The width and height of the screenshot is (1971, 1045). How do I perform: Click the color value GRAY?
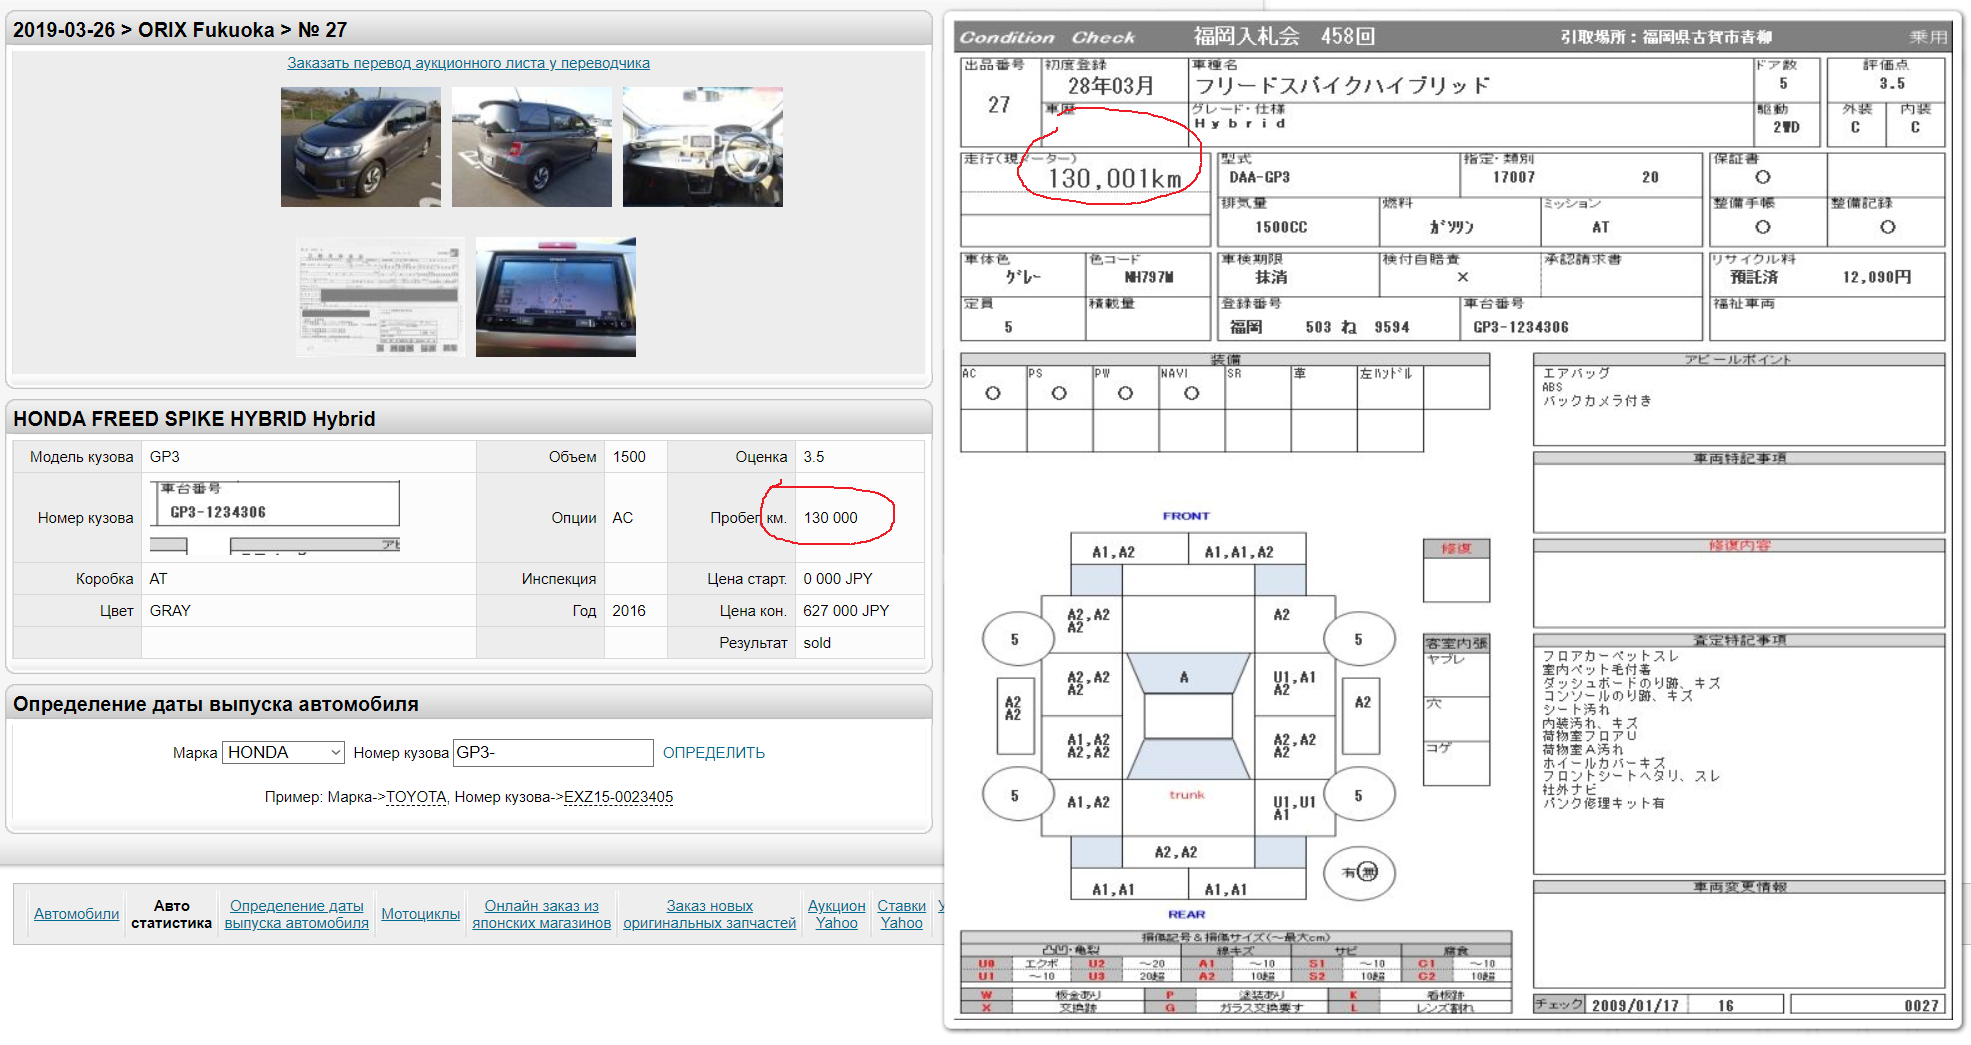[x=170, y=611]
